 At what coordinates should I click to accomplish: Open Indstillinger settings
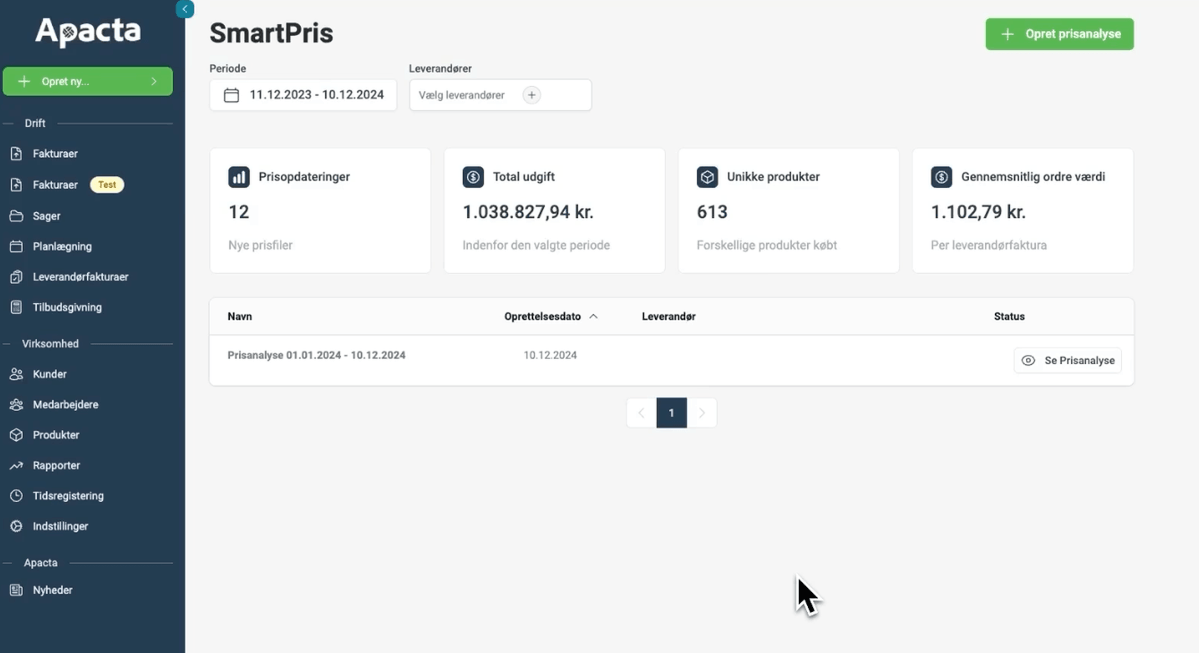(60, 526)
